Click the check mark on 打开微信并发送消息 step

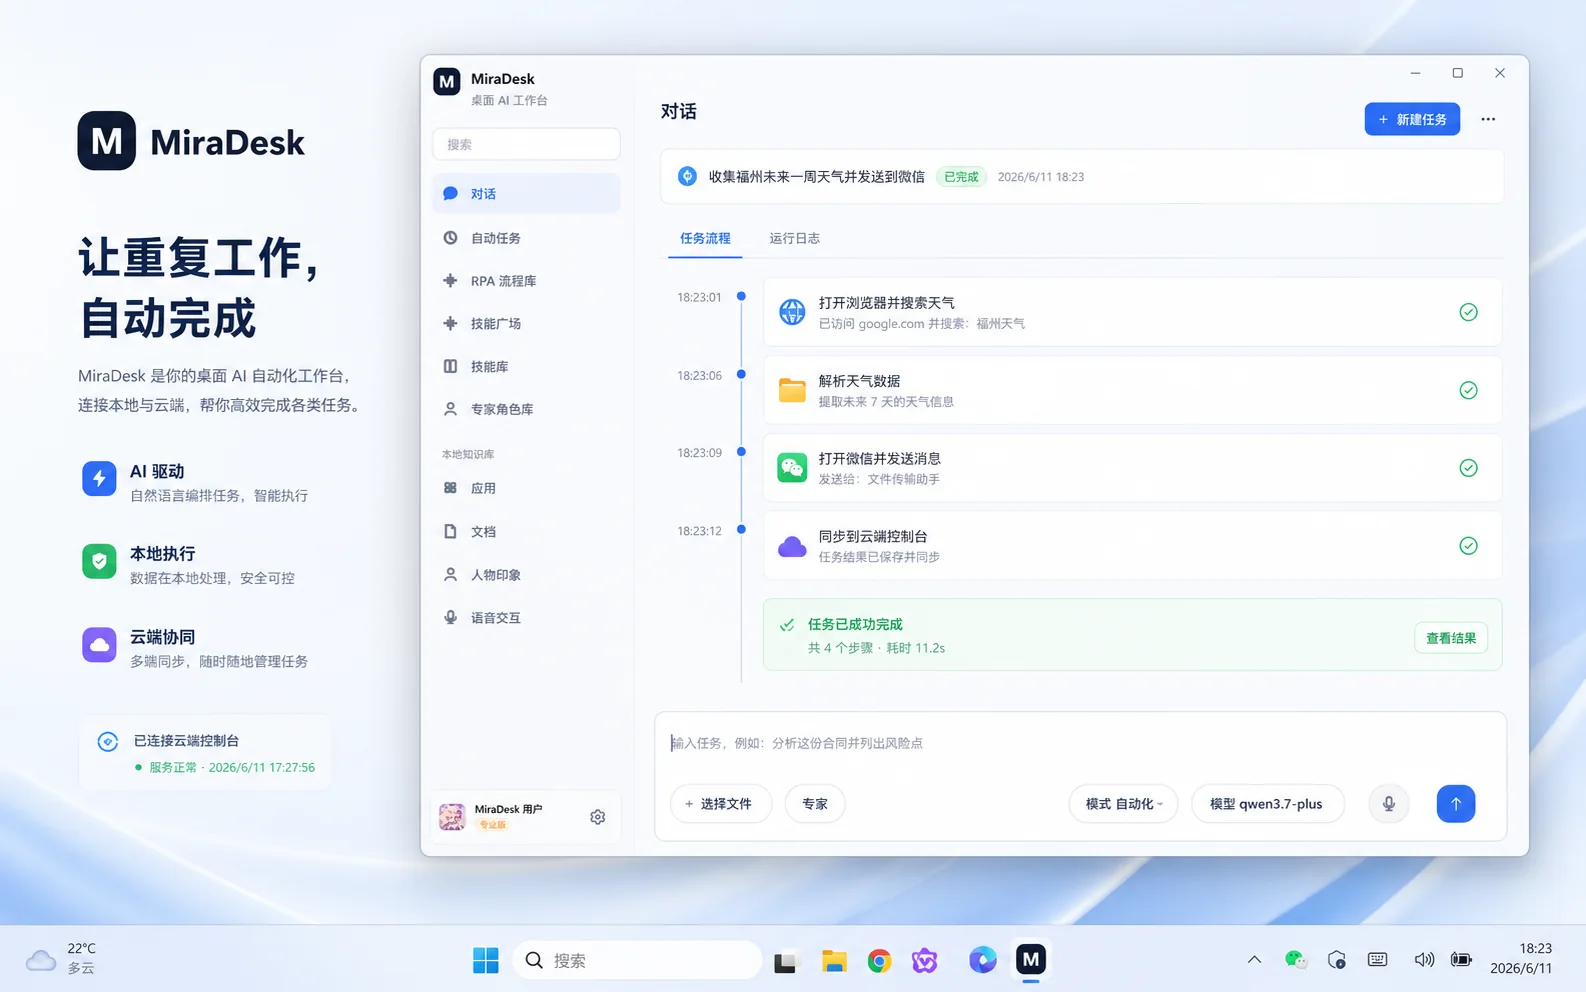[1468, 468]
